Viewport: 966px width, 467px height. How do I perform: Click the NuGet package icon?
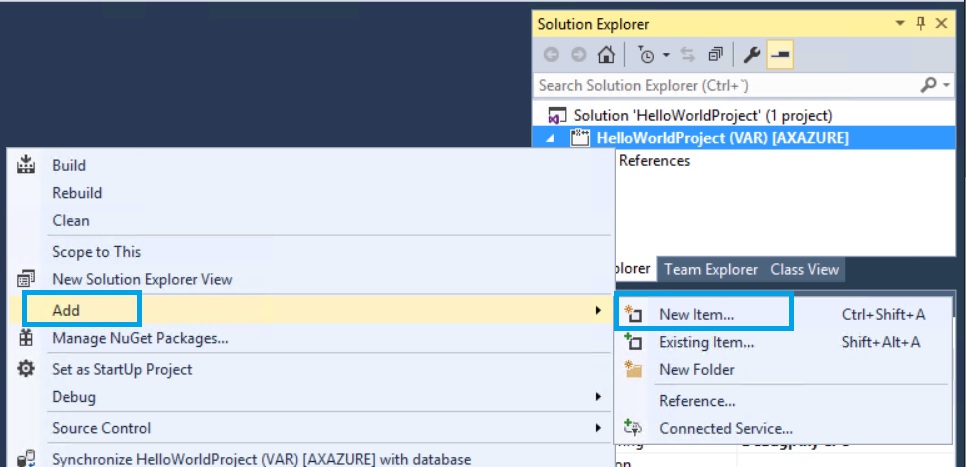(26, 338)
